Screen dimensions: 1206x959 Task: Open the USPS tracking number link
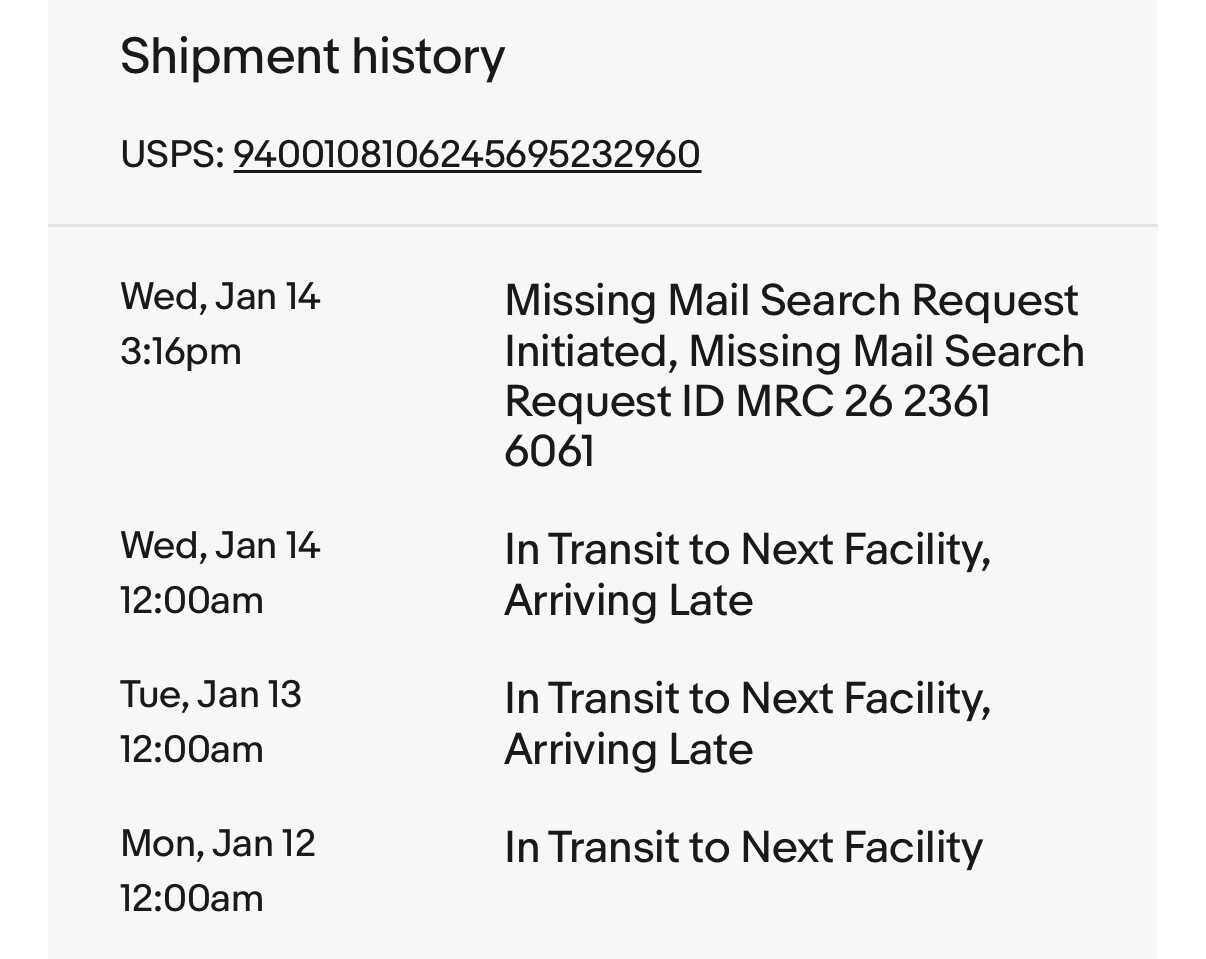(467, 155)
